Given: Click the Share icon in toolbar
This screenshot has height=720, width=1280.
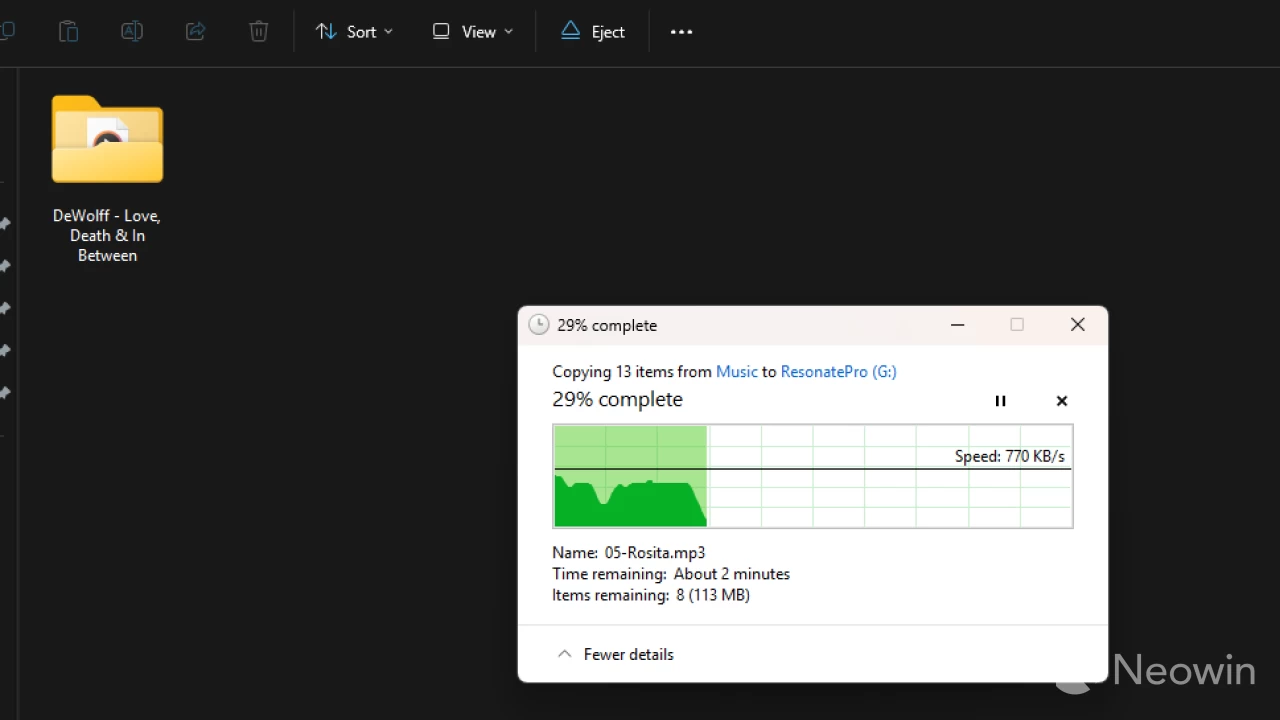Looking at the screenshot, I should (x=196, y=31).
